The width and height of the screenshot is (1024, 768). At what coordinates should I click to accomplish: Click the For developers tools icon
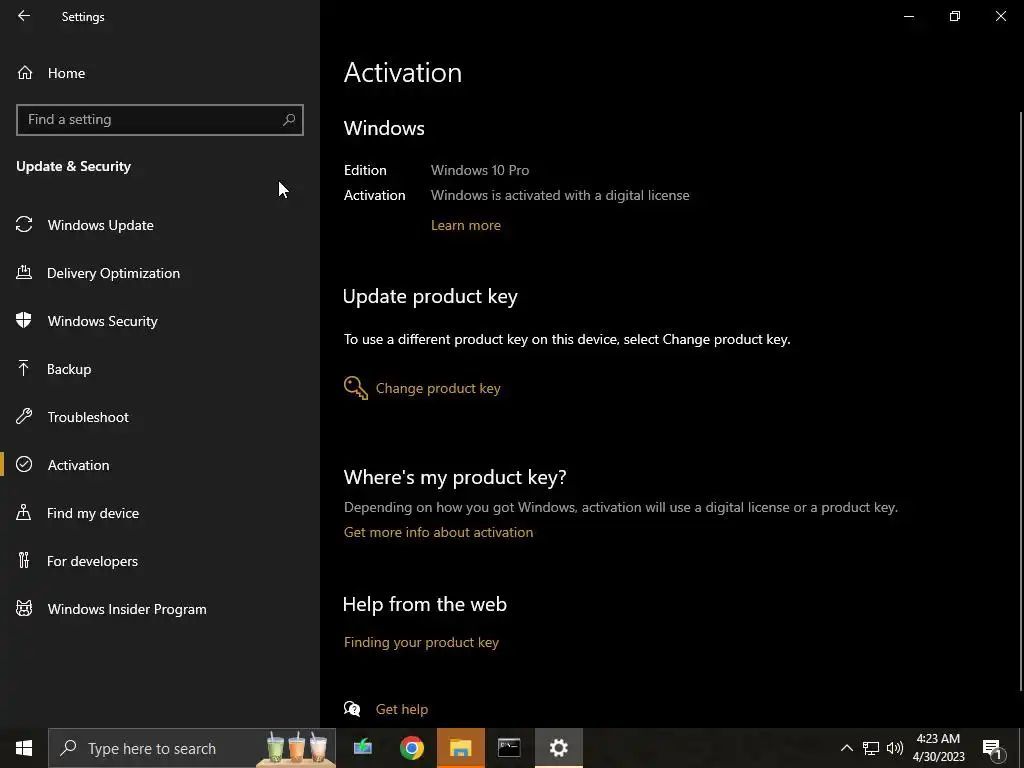[x=24, y=560]
